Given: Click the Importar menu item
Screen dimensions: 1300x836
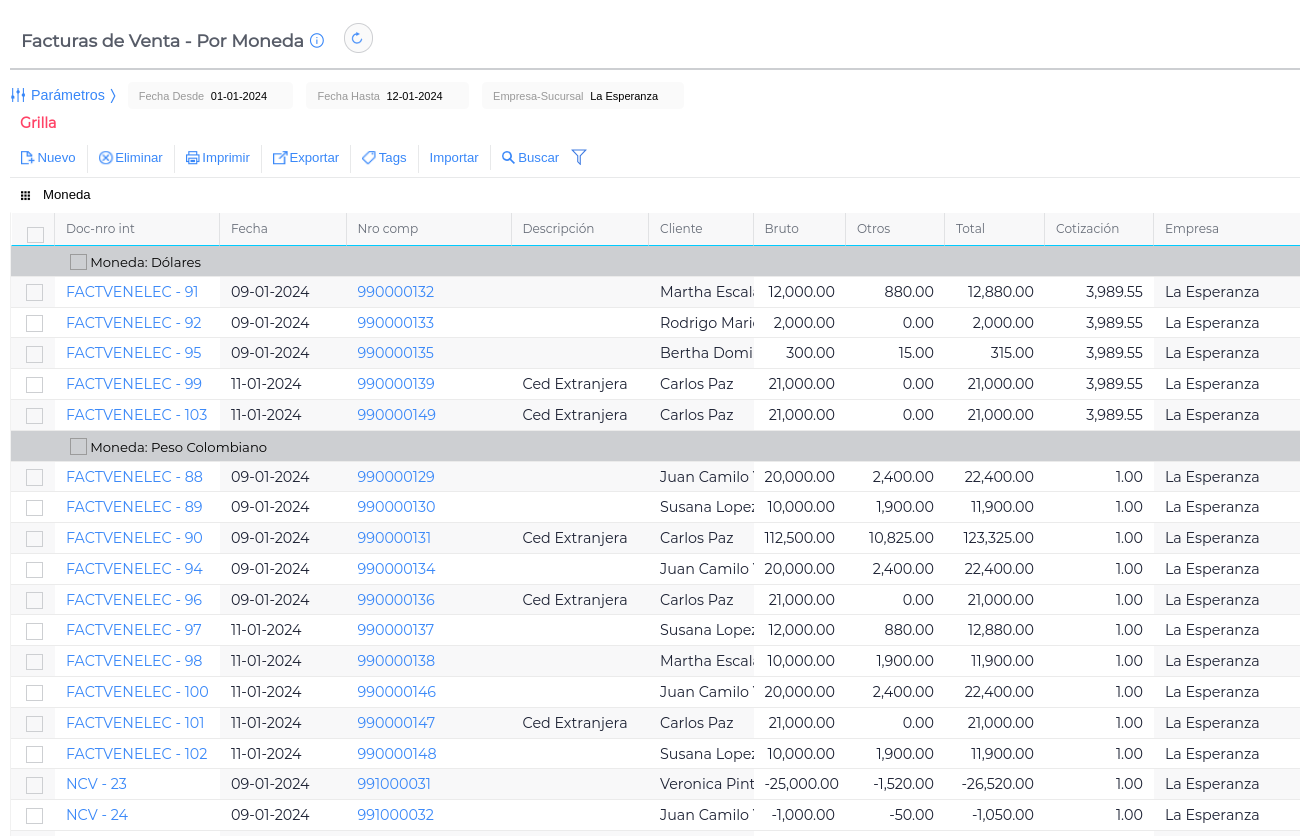Looking at the screenshot, I should [454, 158].
